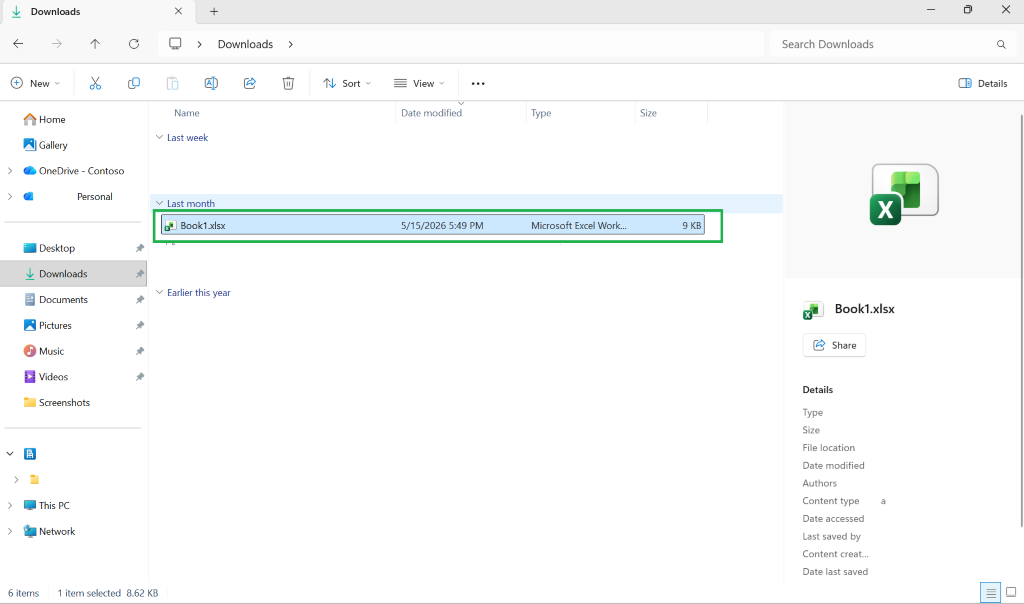Viewport: 1024px width, 604px height.
Task: Sort by Date modified column header
Action: (431, 113)
